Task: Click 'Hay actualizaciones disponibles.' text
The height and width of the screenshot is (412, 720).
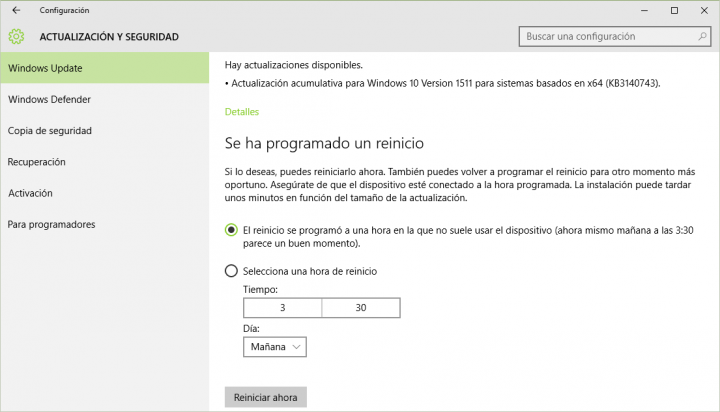Action: coord(293,65)
